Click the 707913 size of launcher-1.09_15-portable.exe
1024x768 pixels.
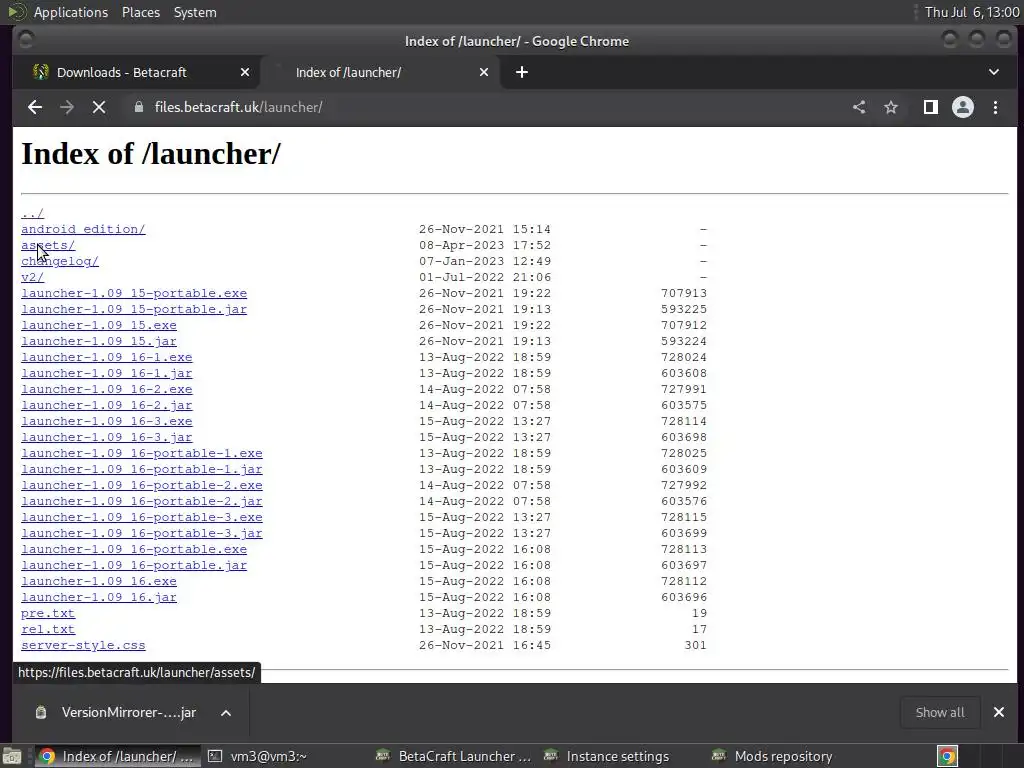[684, 293]
